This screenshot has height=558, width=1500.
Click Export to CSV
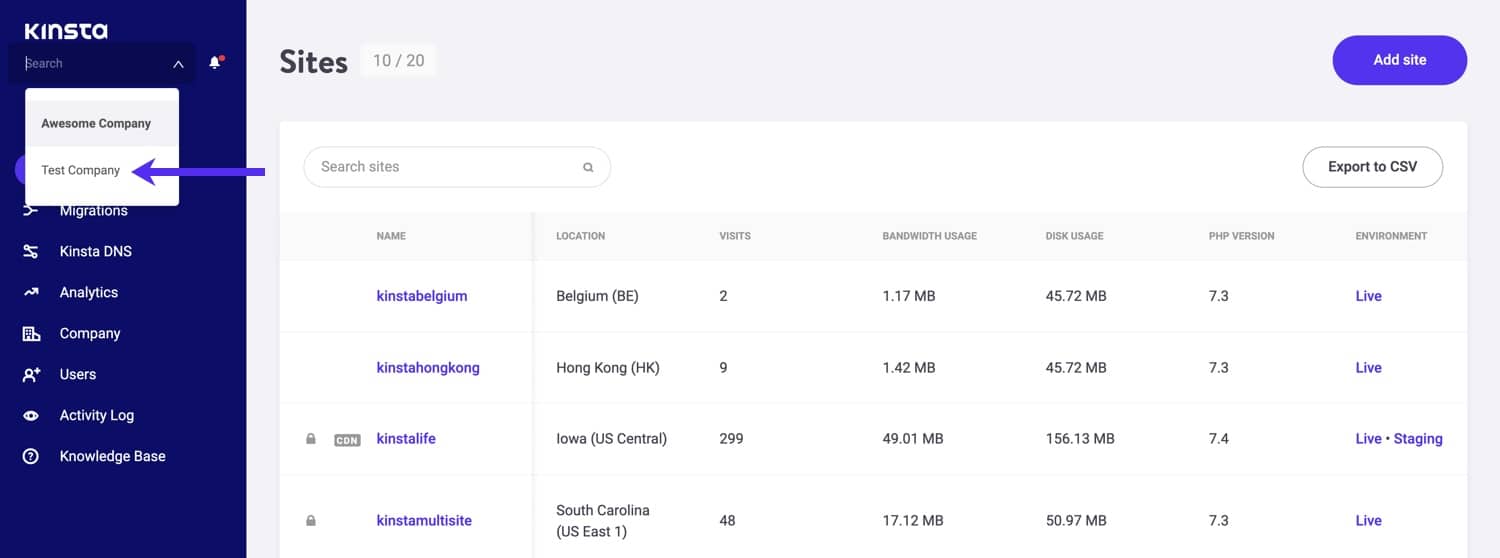point(1372,167)
